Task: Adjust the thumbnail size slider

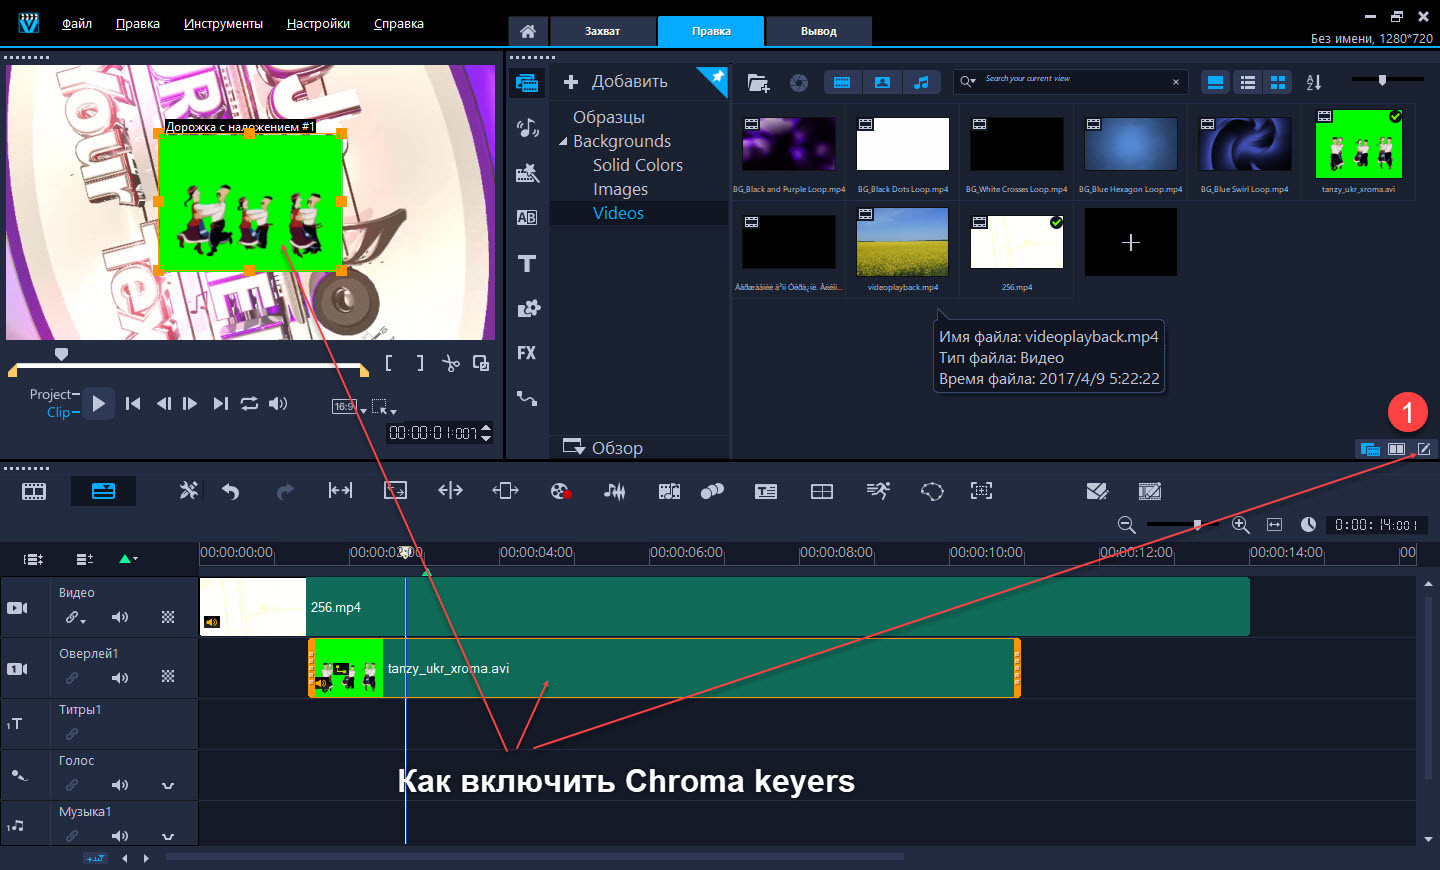Action: tap(1382, 80)
